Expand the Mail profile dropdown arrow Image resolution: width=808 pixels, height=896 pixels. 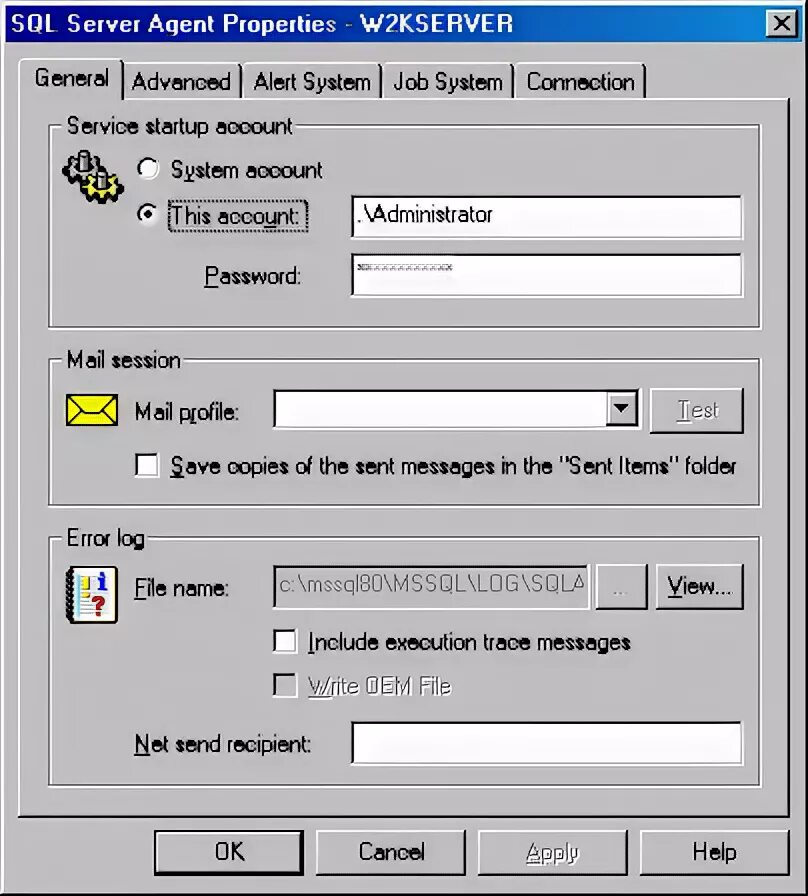pyautogui.click(x=621, y=408)
